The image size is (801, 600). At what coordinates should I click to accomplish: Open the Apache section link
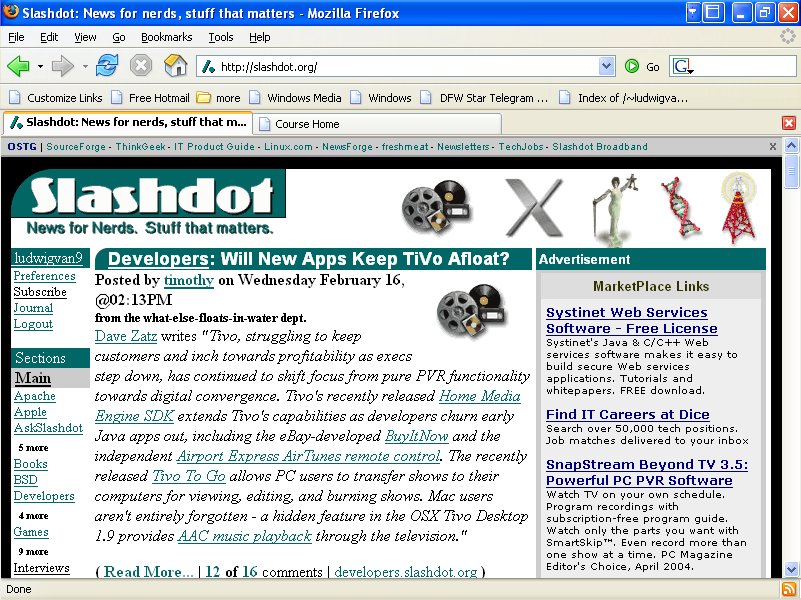(x=35, y=396)
